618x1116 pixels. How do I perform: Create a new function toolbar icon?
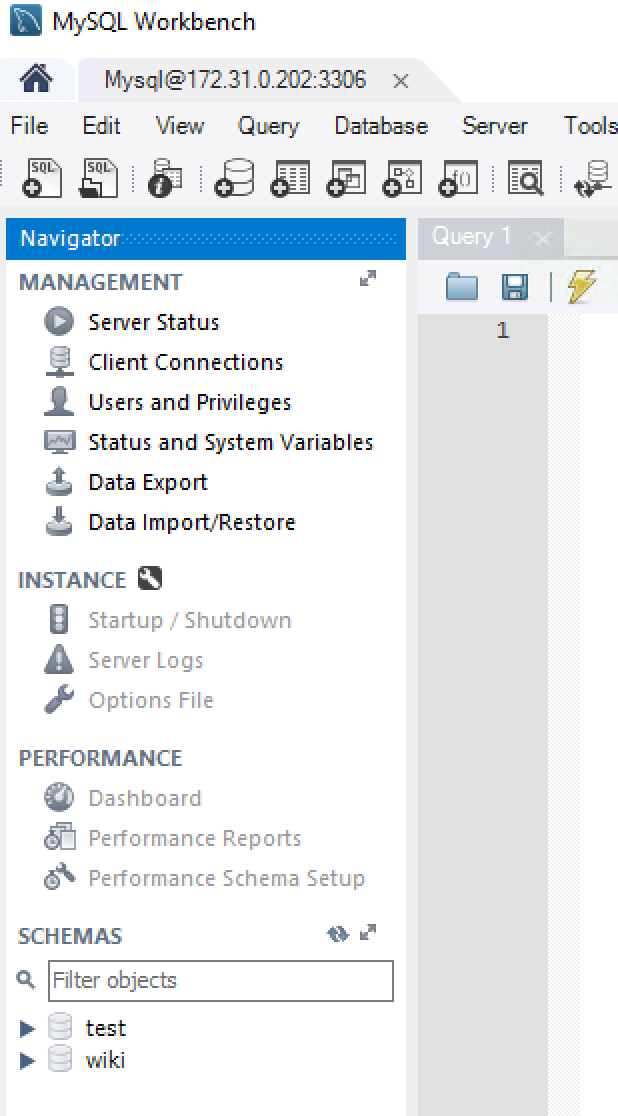(x=458, y=177)
